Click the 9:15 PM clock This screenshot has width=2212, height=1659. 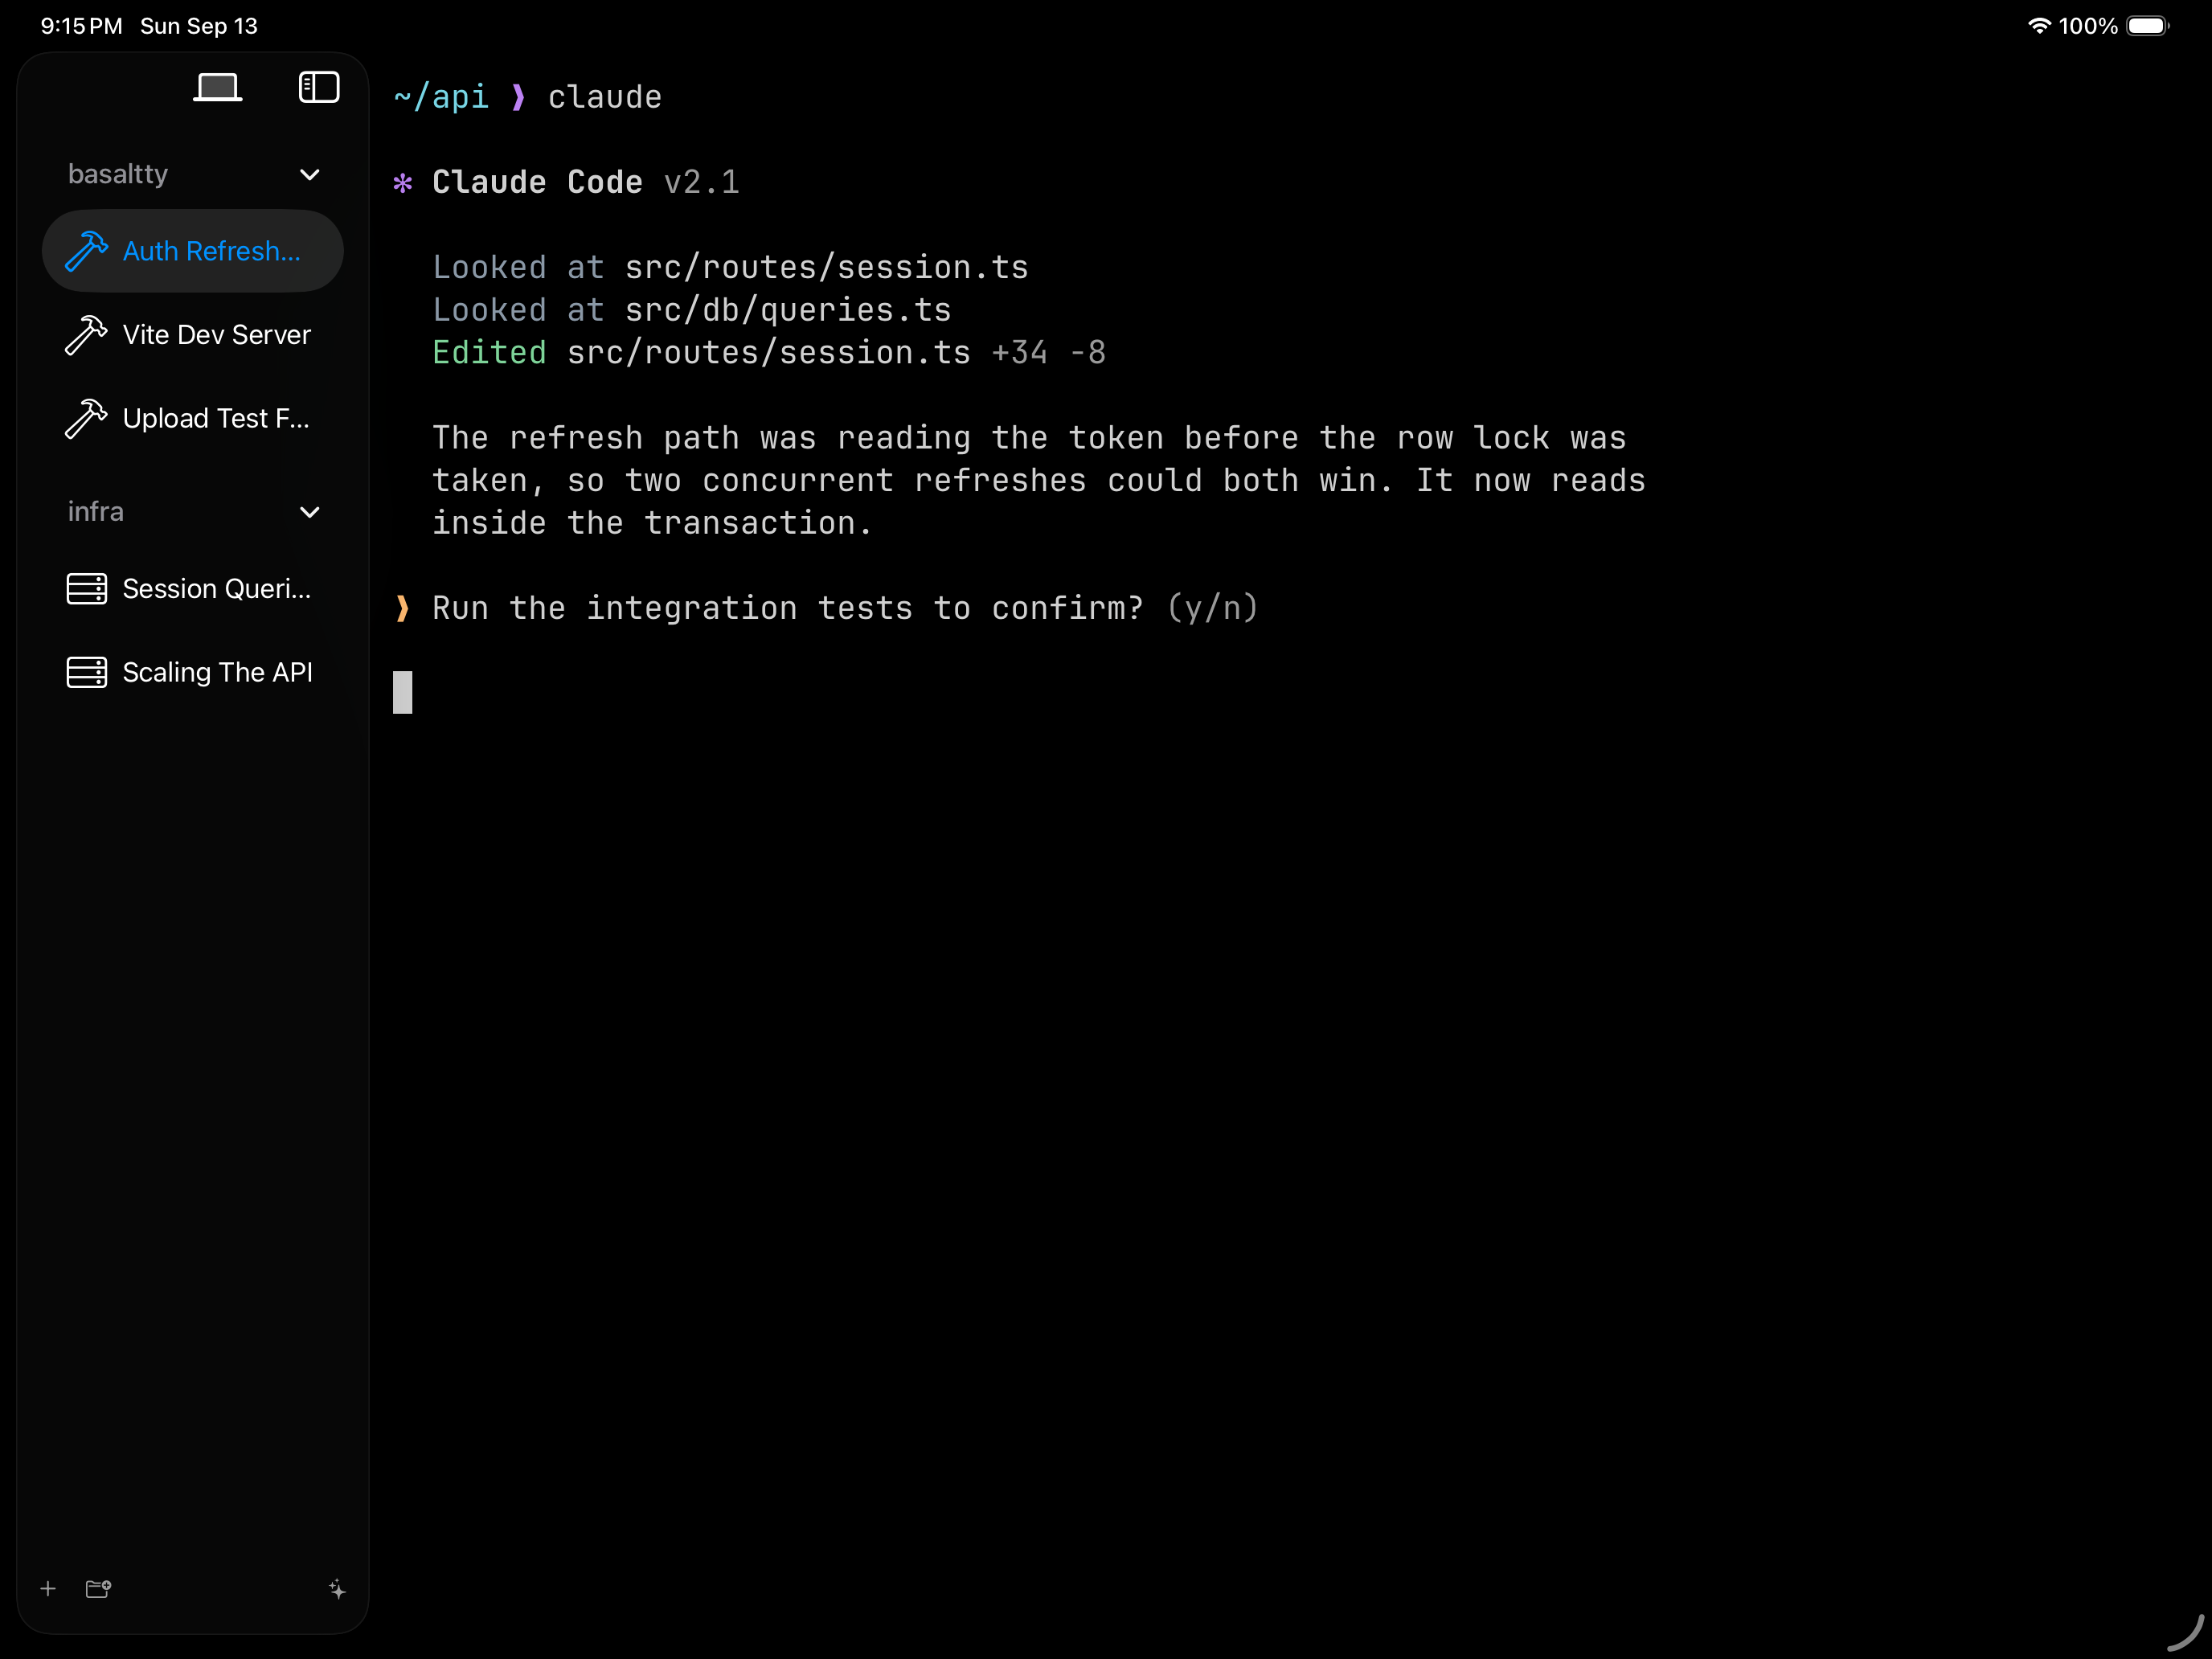coord(81,26)
